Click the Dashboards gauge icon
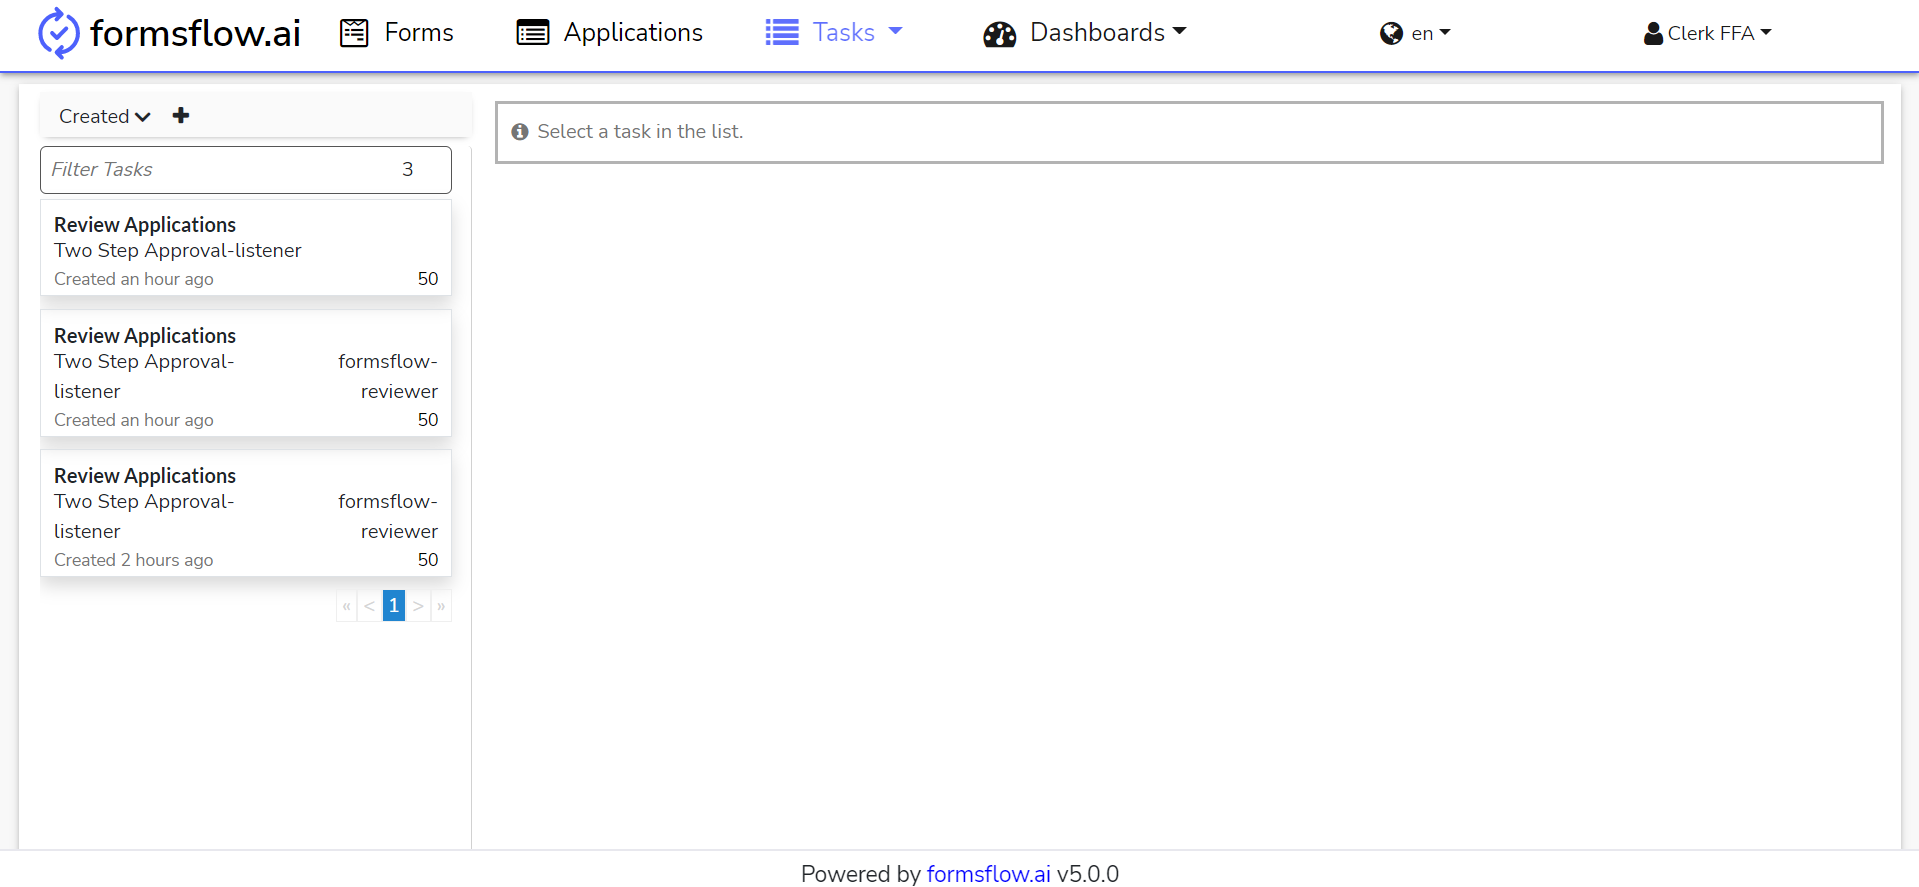The height and width of the screenshot is (887, 1919). [x=999, y=34]
